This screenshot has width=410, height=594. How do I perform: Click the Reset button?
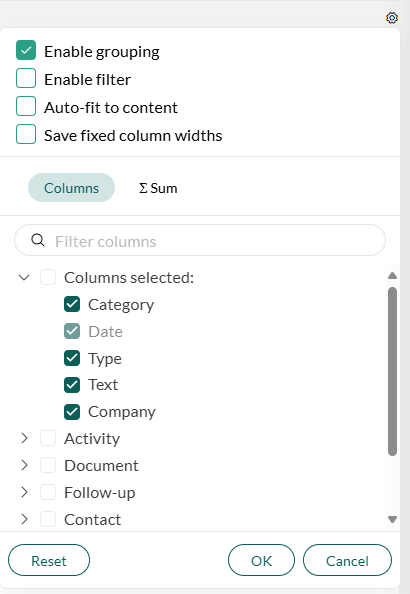[49, 561]
